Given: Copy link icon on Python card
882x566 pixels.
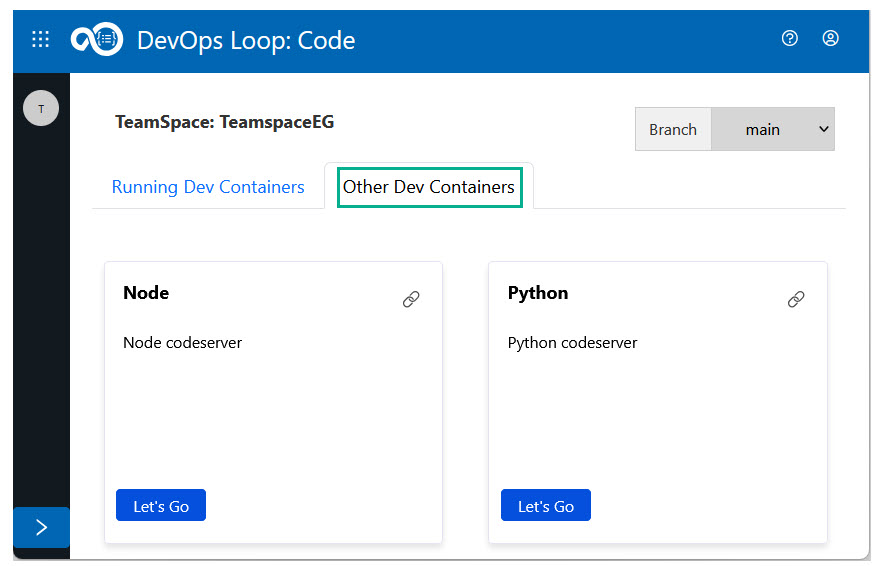Looking at the screenshot, I should pos(796,299).
